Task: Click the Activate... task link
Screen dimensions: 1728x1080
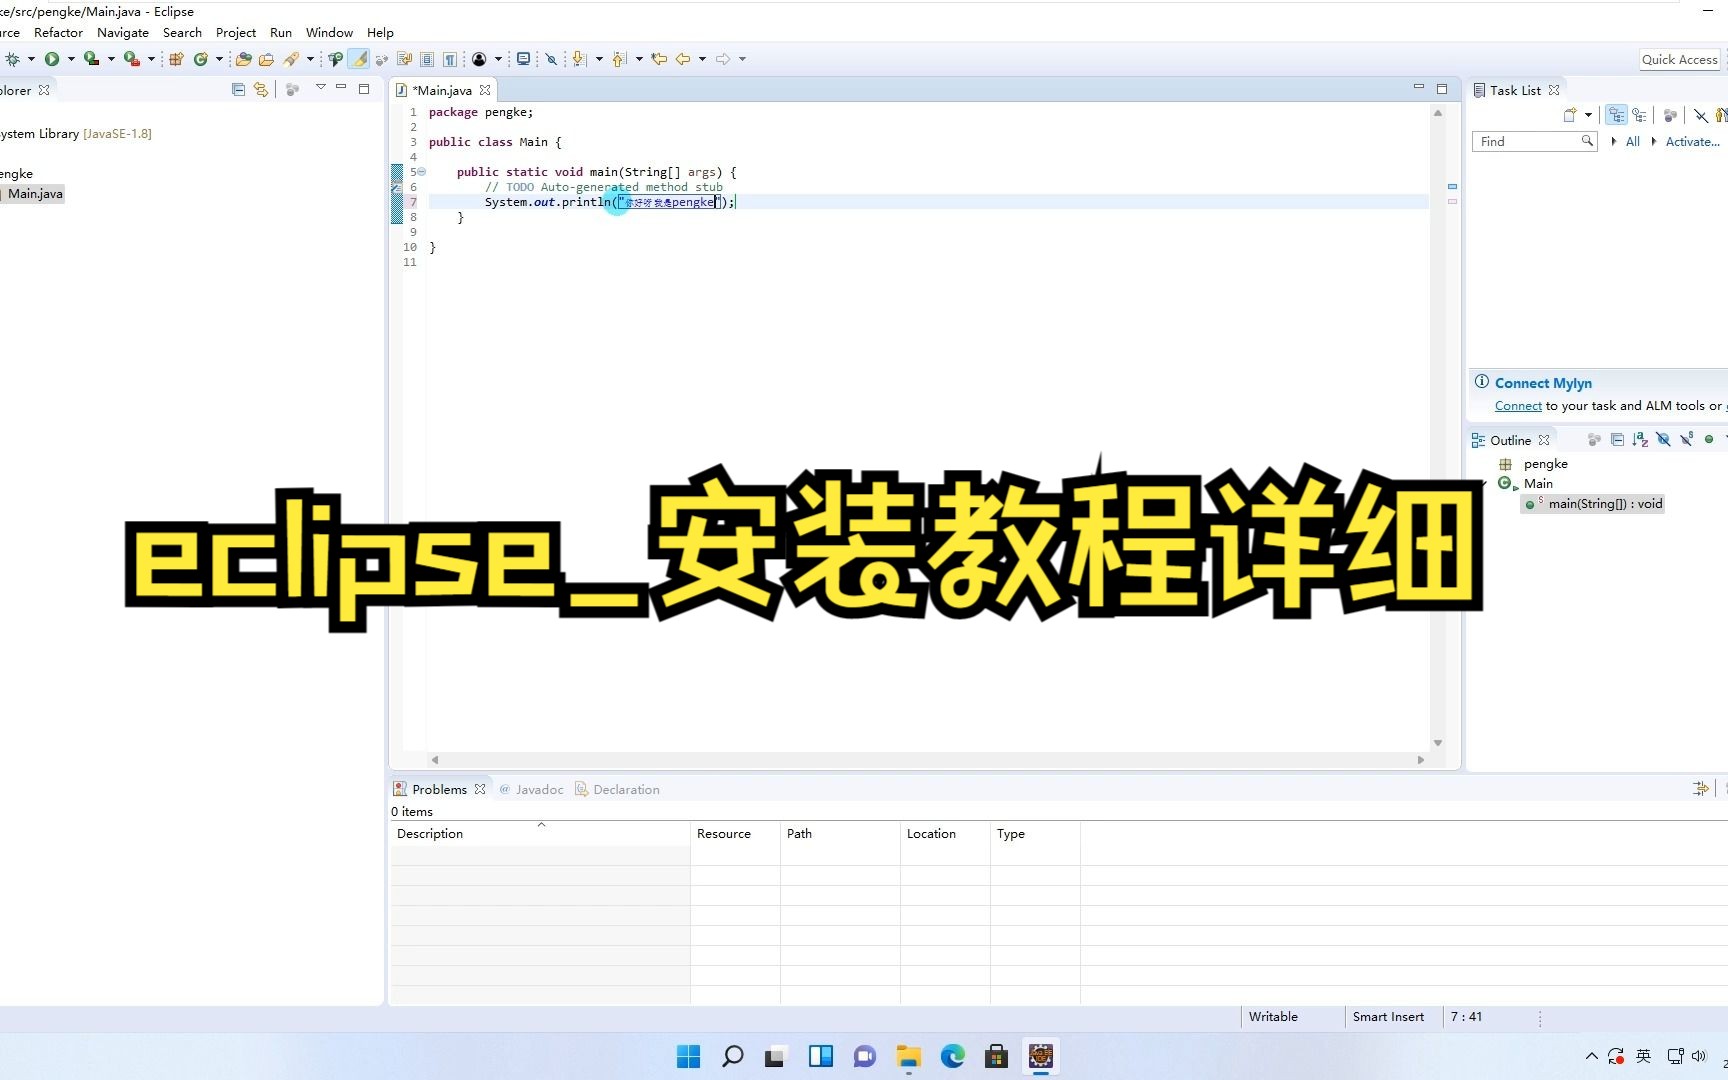Action: coord(1692,142)
